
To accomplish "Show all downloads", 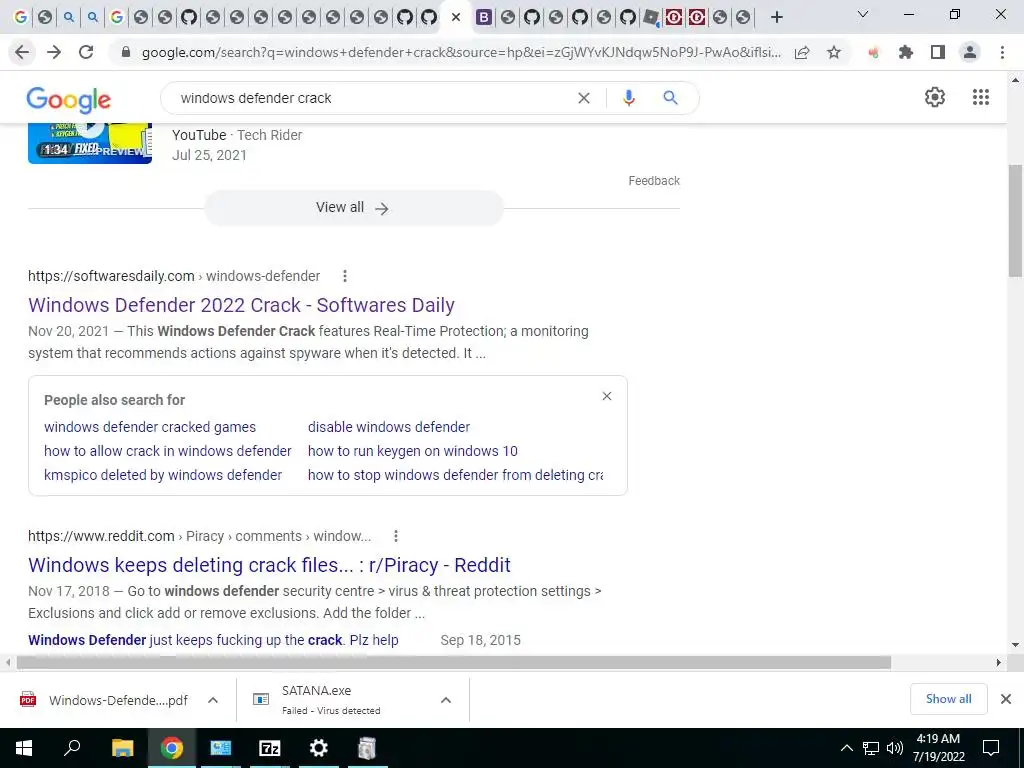I will coord(948,699).
